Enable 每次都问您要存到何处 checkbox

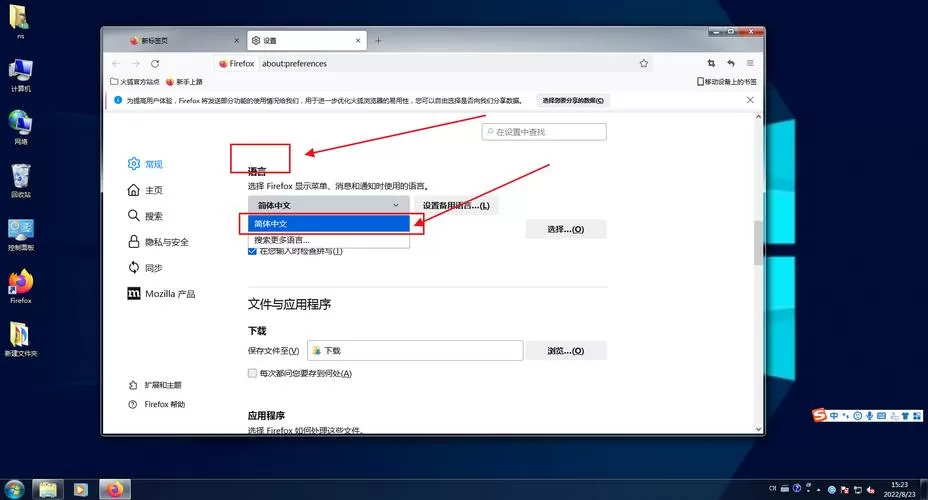(x=252, y=373)
